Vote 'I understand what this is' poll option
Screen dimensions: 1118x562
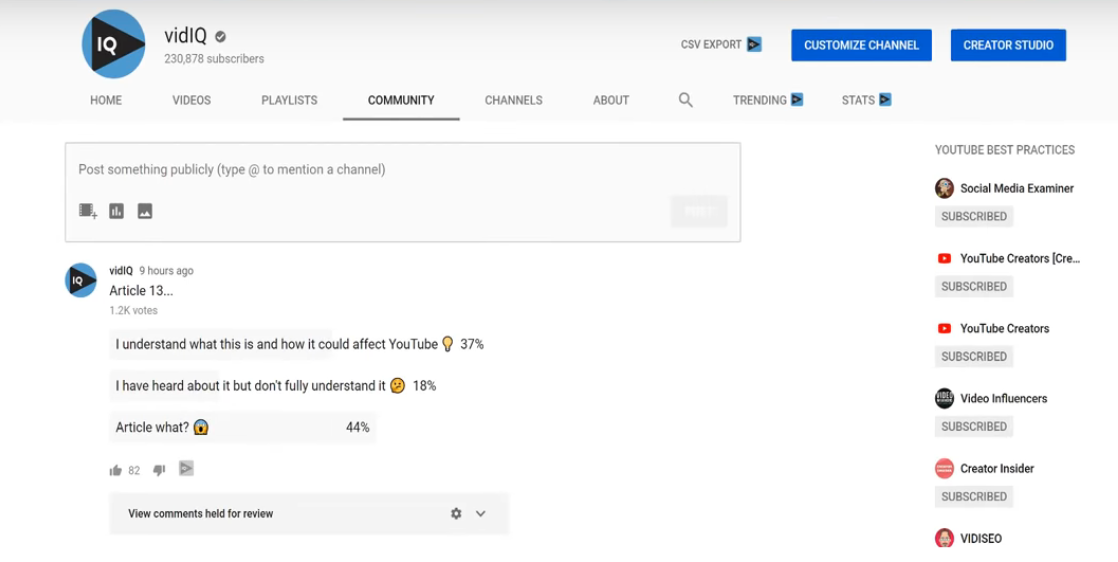tap(299, 344)
